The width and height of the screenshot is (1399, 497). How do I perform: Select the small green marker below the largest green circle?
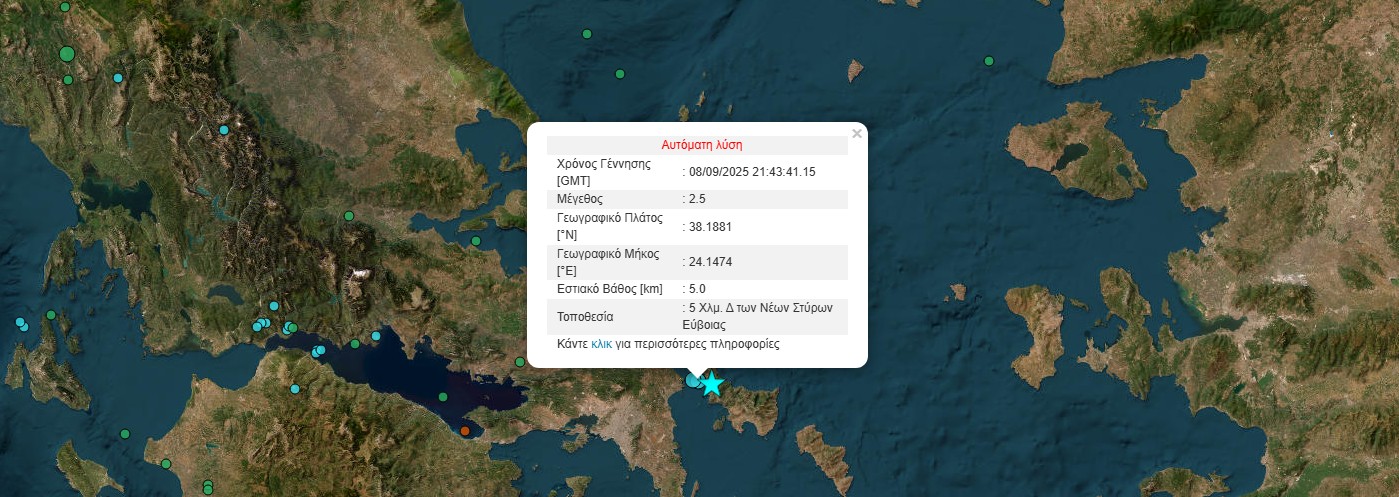[x=68, y=80]
